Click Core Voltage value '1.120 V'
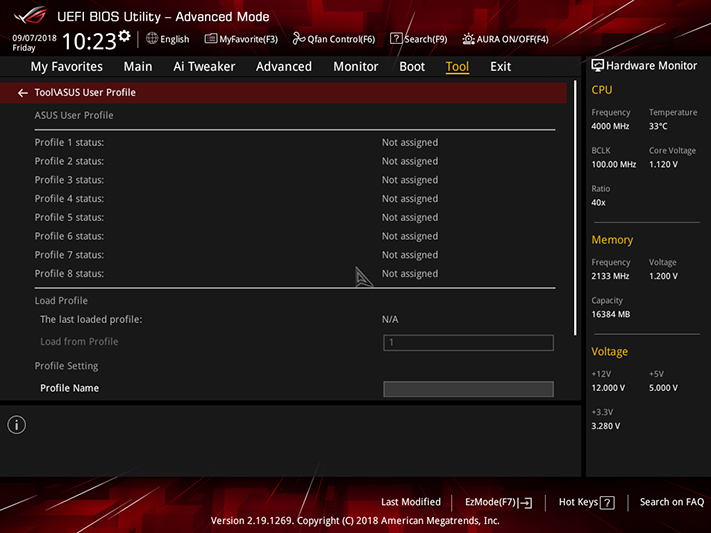This screenshot has height=533, width=711. [663, 164]
